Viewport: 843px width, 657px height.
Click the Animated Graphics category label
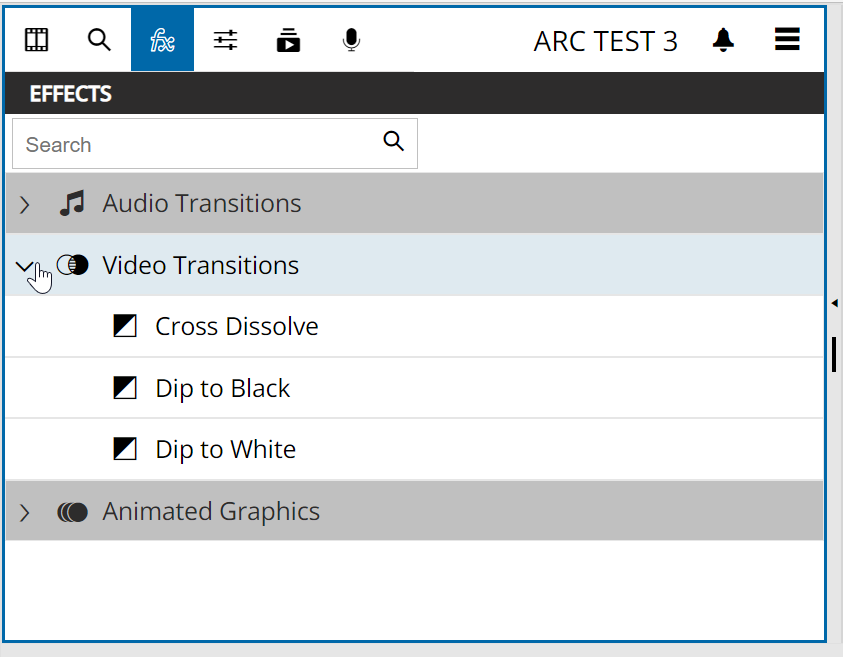pos(211,512)
